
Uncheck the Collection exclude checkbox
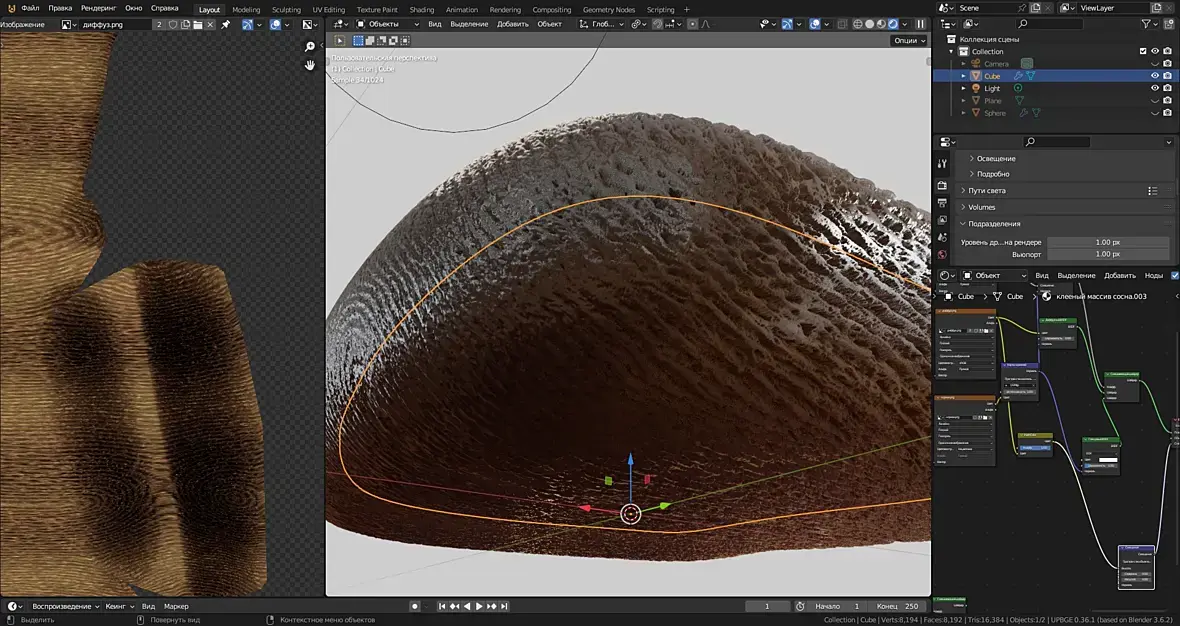click(1143, 51)
